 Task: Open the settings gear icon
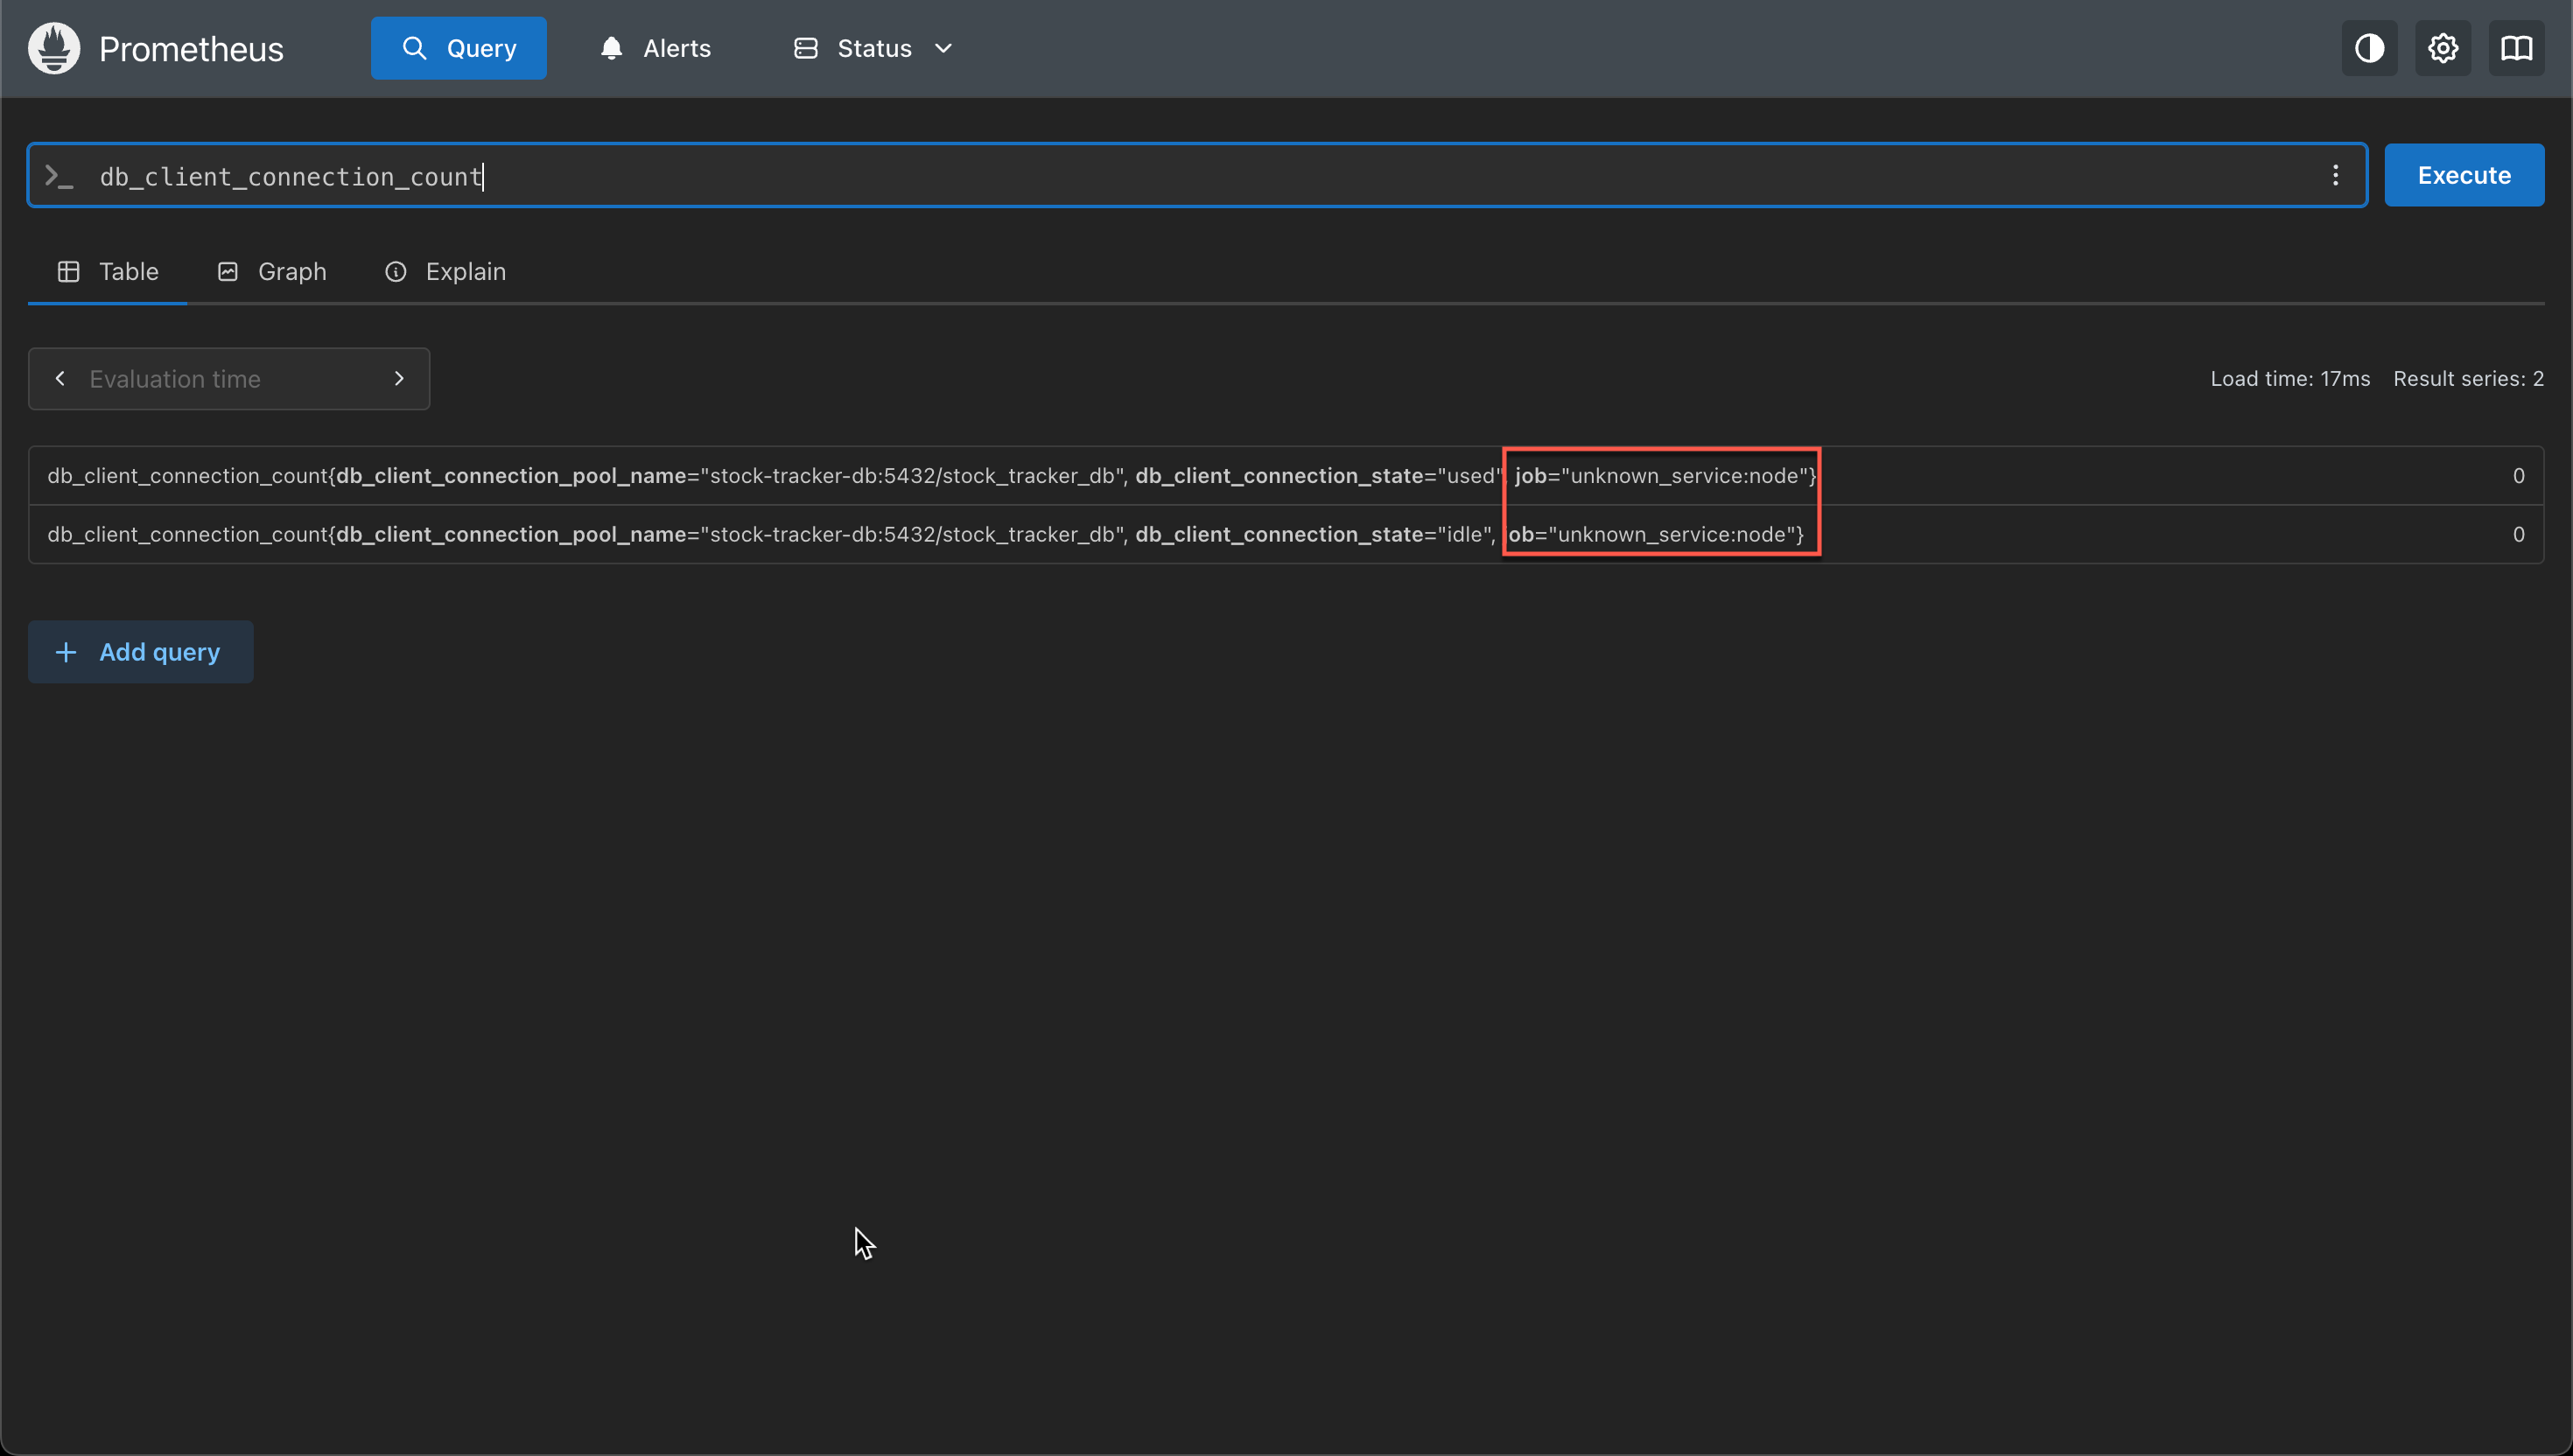(x=2443, y=48)
